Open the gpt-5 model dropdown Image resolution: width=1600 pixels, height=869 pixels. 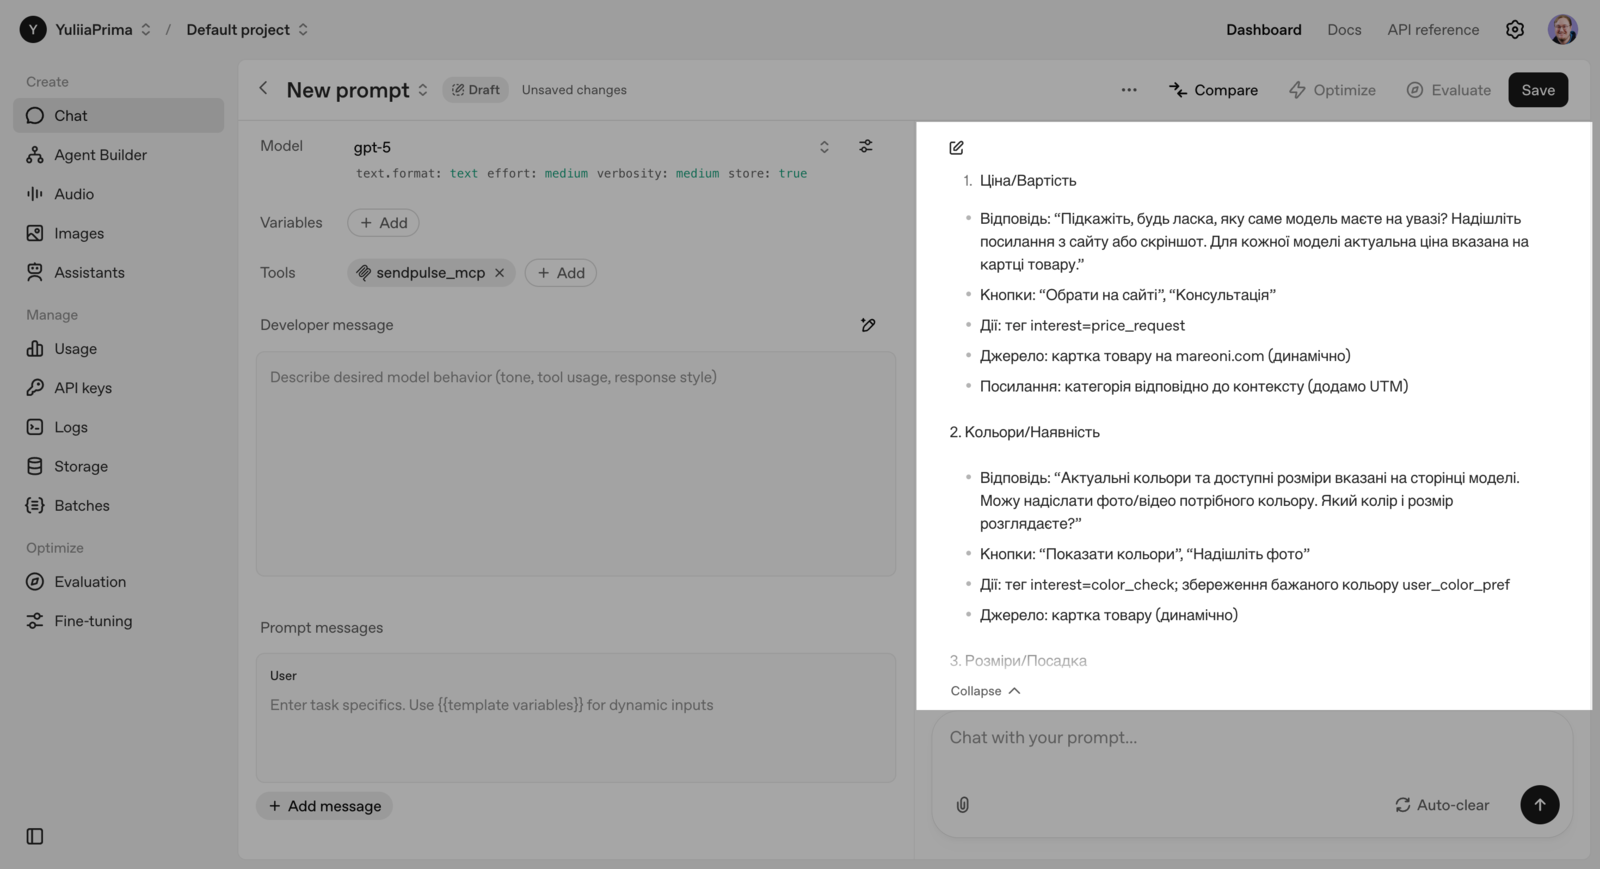click(592, 147)
